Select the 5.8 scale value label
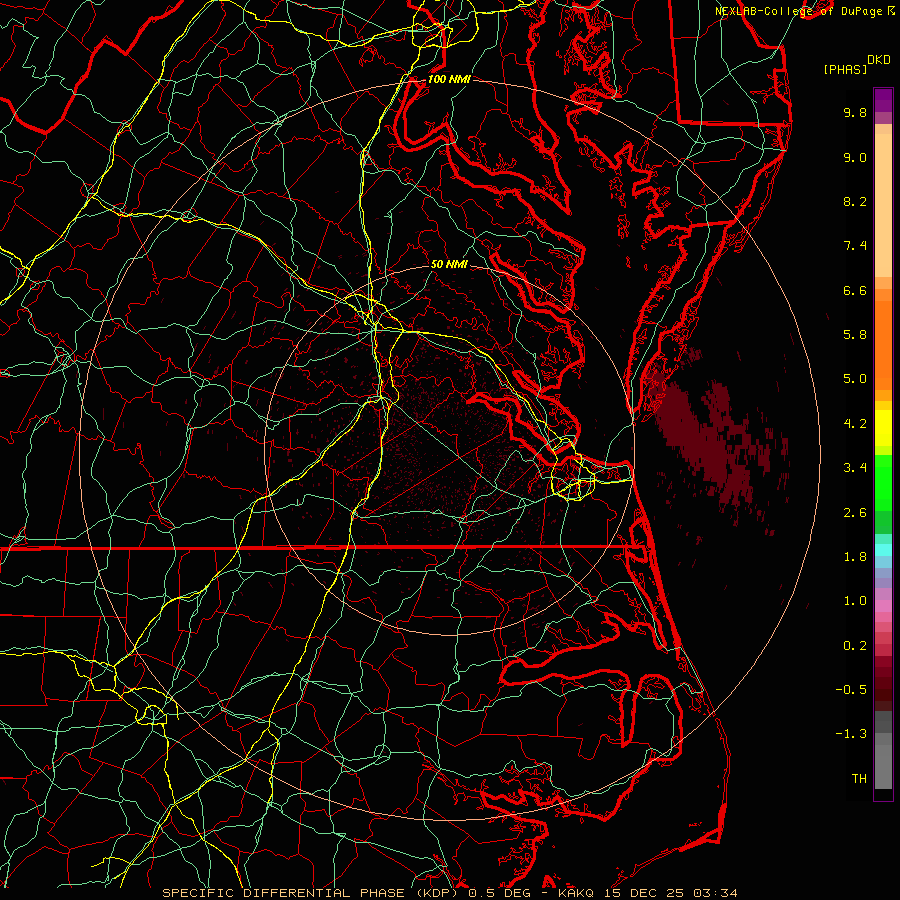This screenshot has height=900, width=900. [x=855, y=335]
